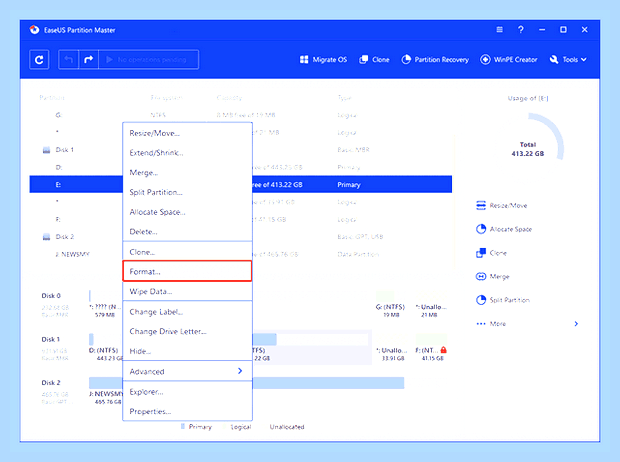Click the D: (NTFS) block on Disk 1 map
The width and height of the screenshot is (620, 462).
[x=105, y=348]
